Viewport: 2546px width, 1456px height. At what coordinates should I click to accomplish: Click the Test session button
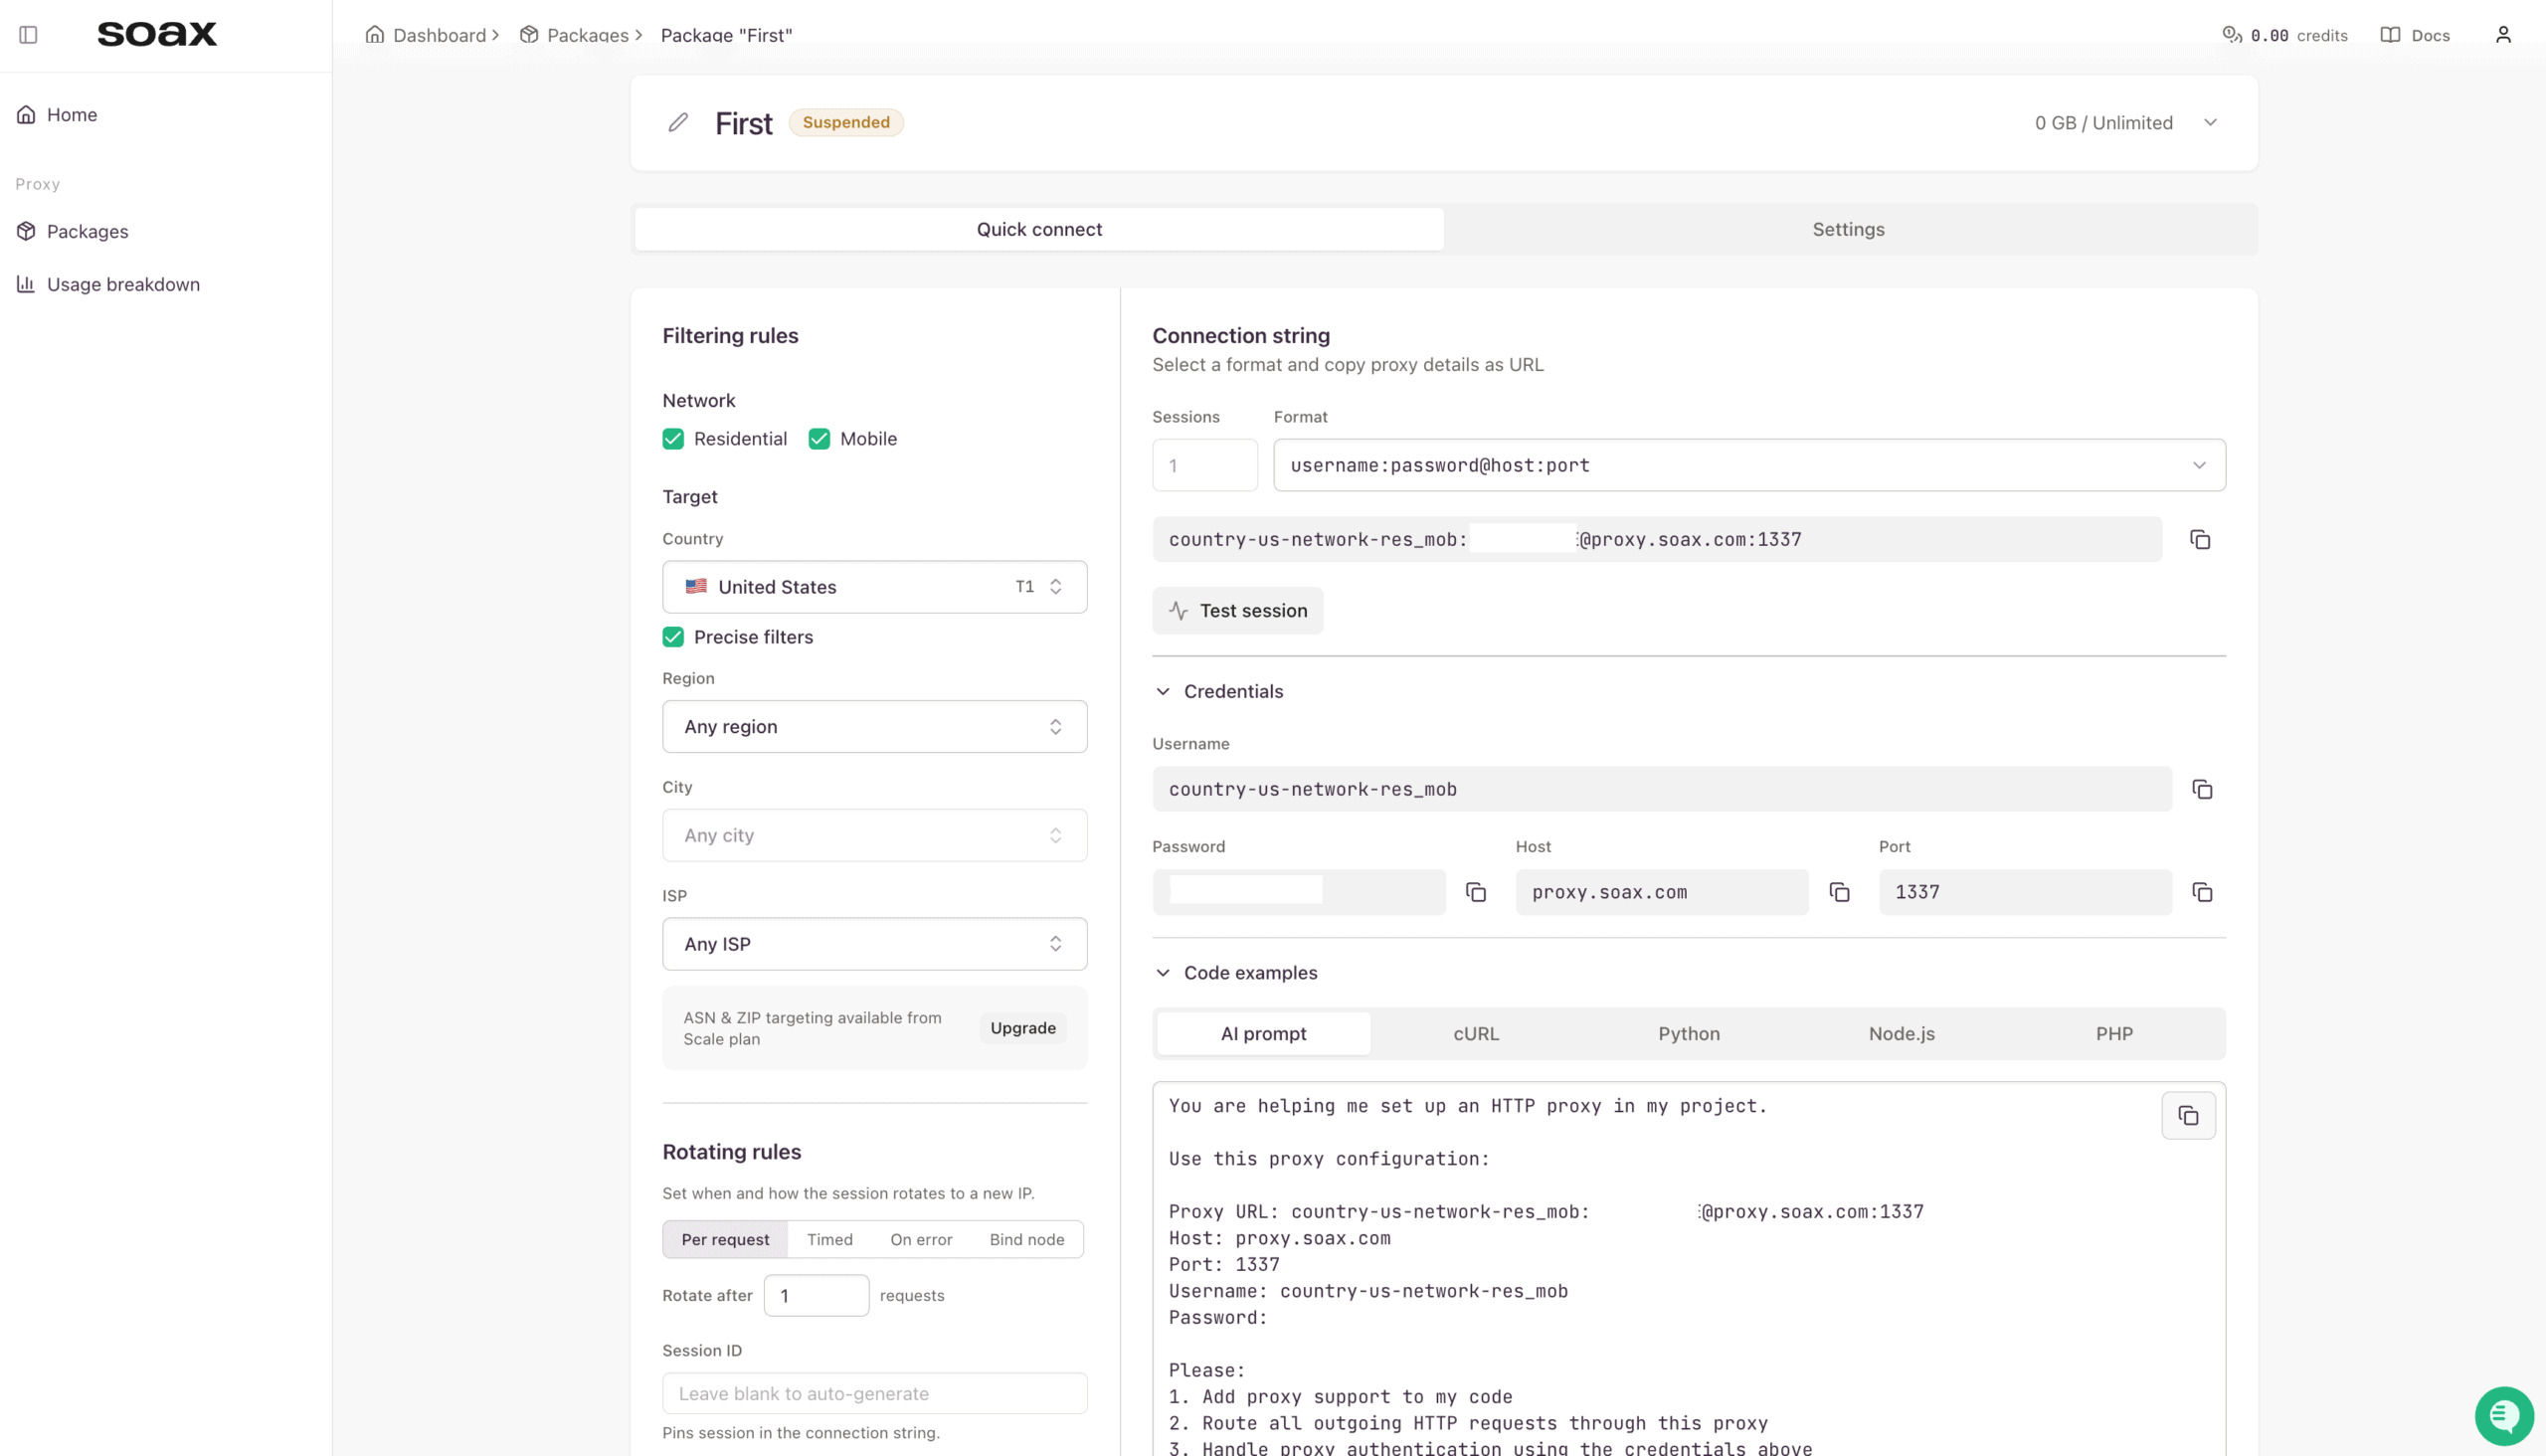coord(1237,611)
